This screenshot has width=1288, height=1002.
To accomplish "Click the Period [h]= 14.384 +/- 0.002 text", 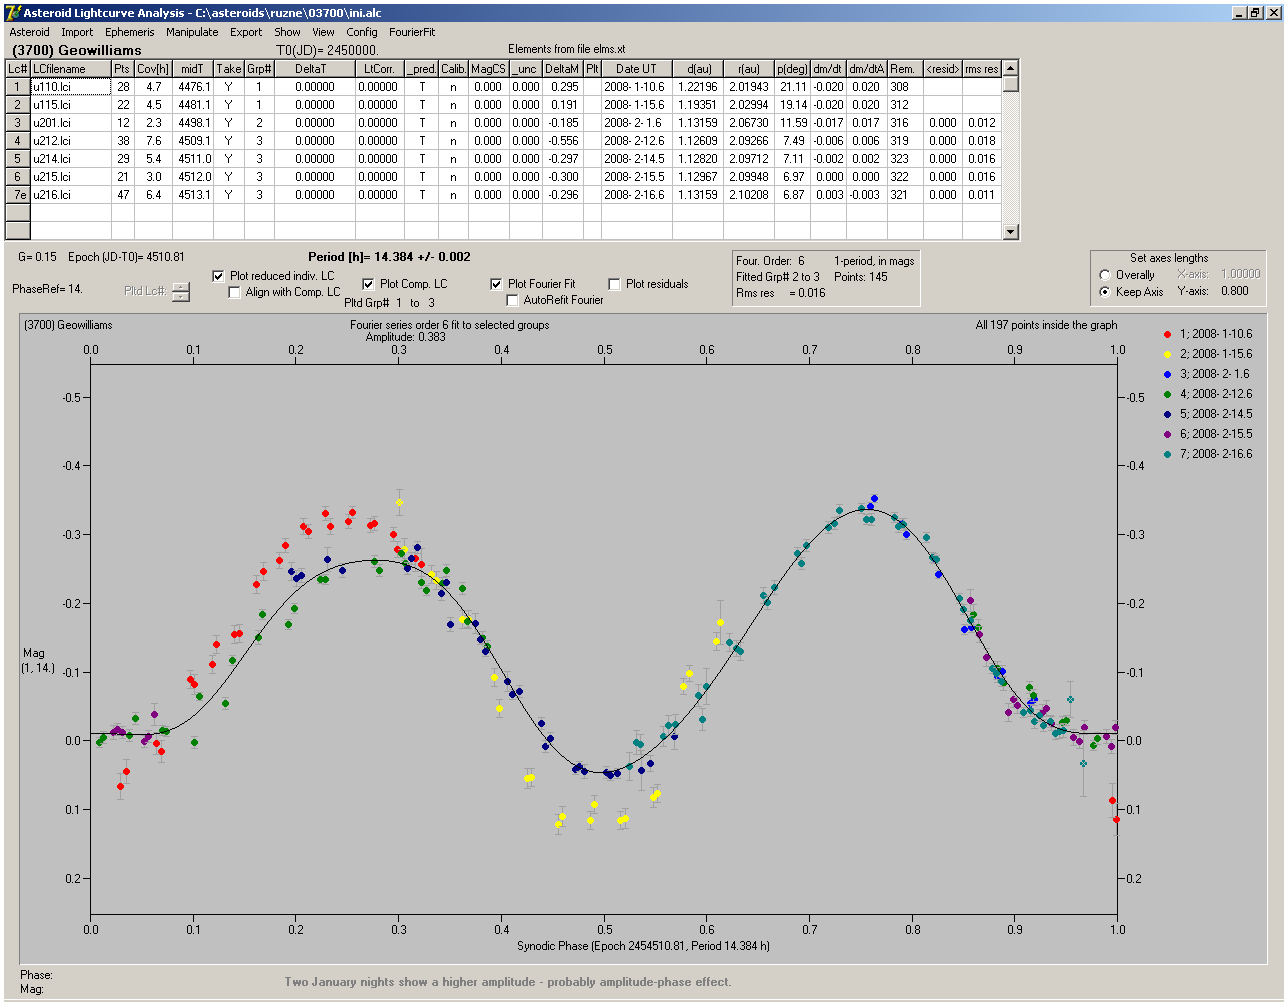I will click(x=389, y=257).
